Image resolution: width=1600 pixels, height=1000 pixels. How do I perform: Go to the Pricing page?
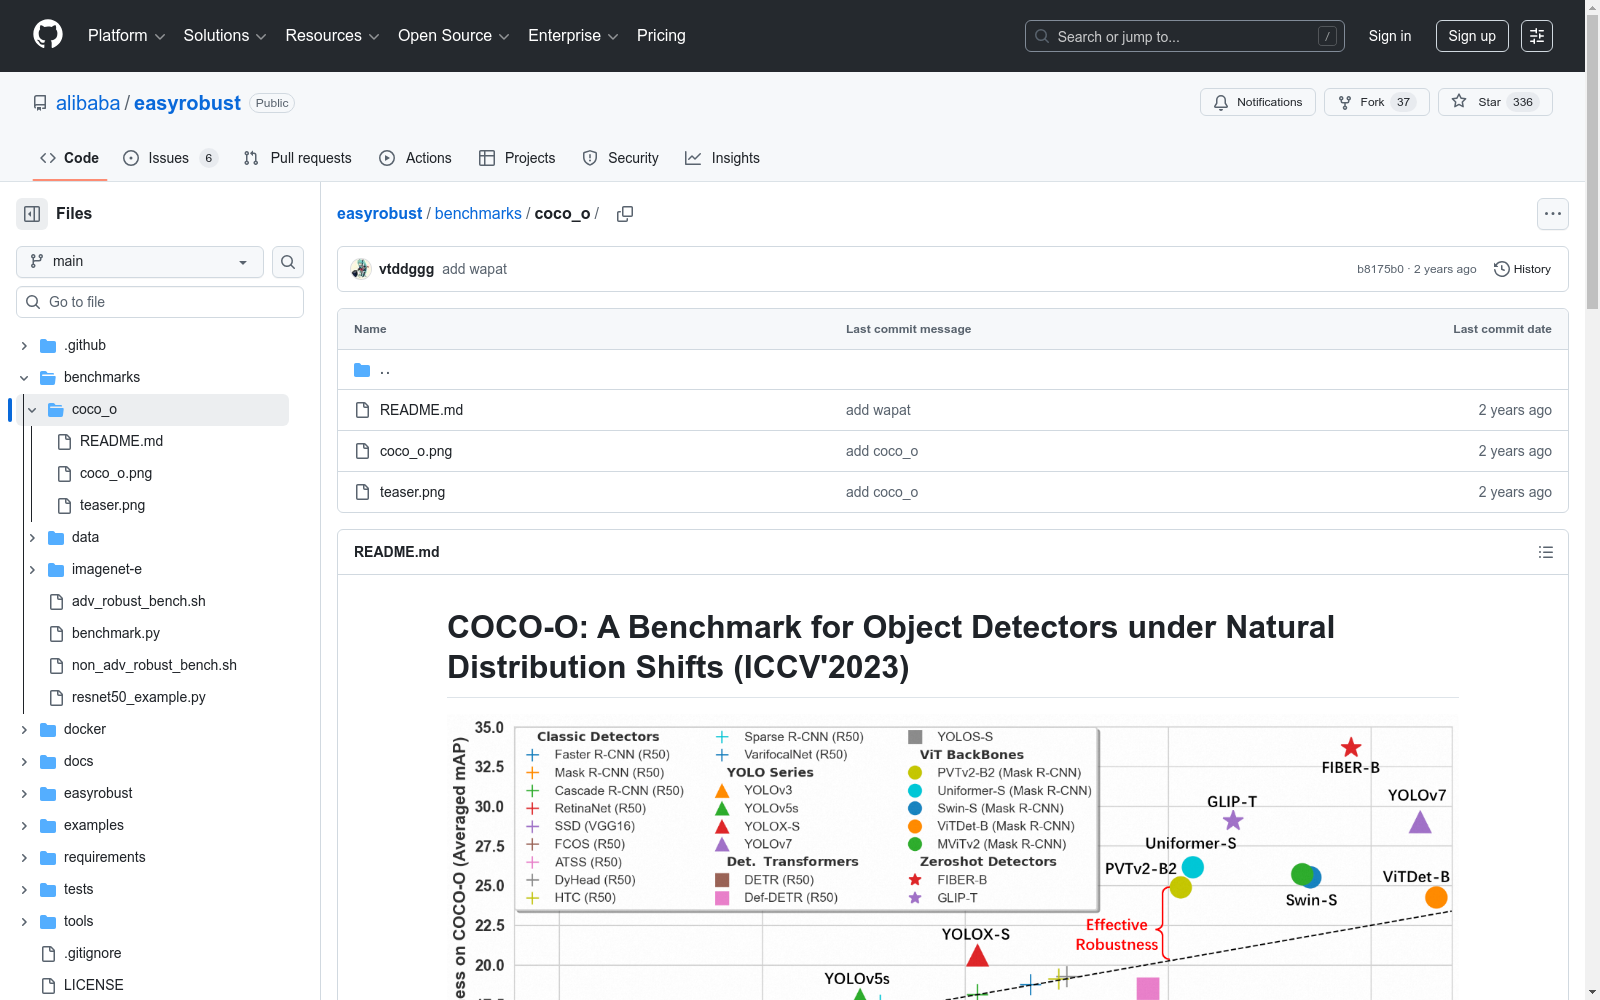tap(661, 36)
